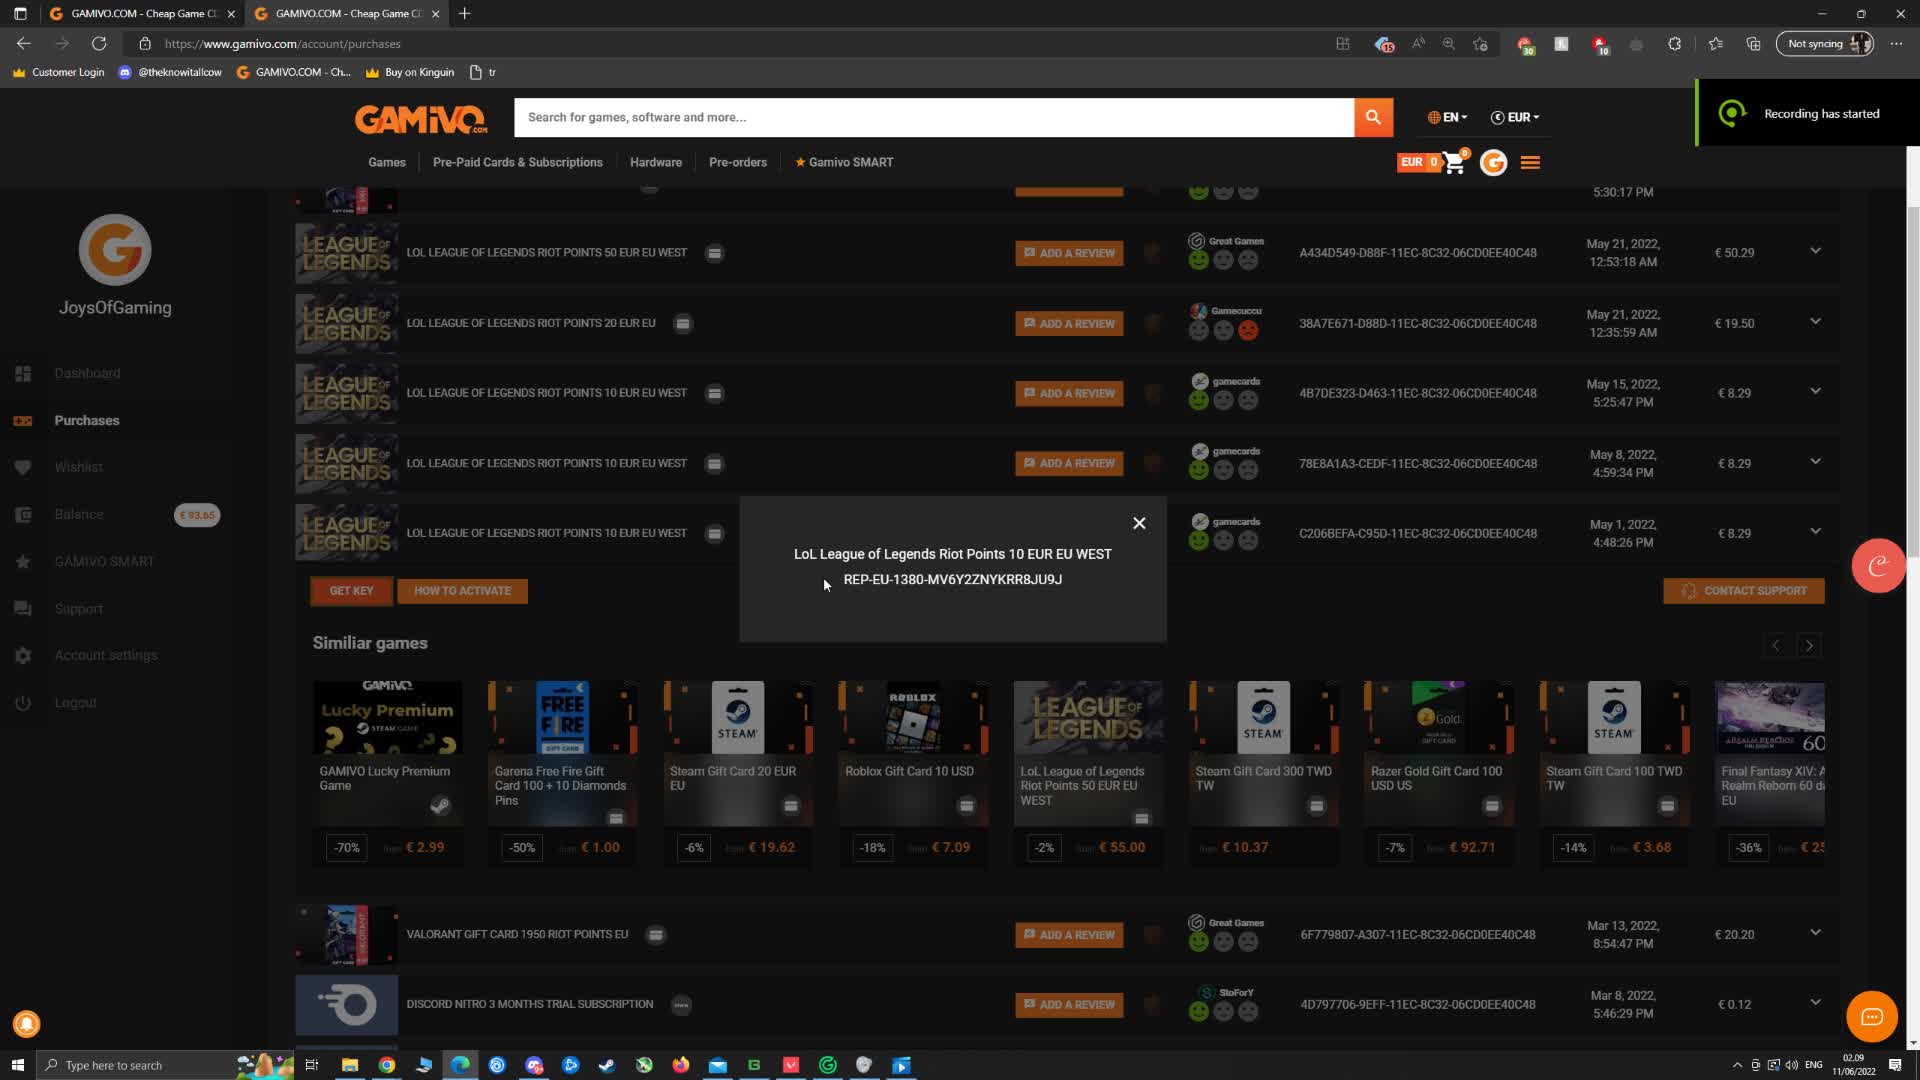The height and width of the screenshot is (1080, 1920).
Task: Open the orange live chat button
Action: click(1871, 1017)
